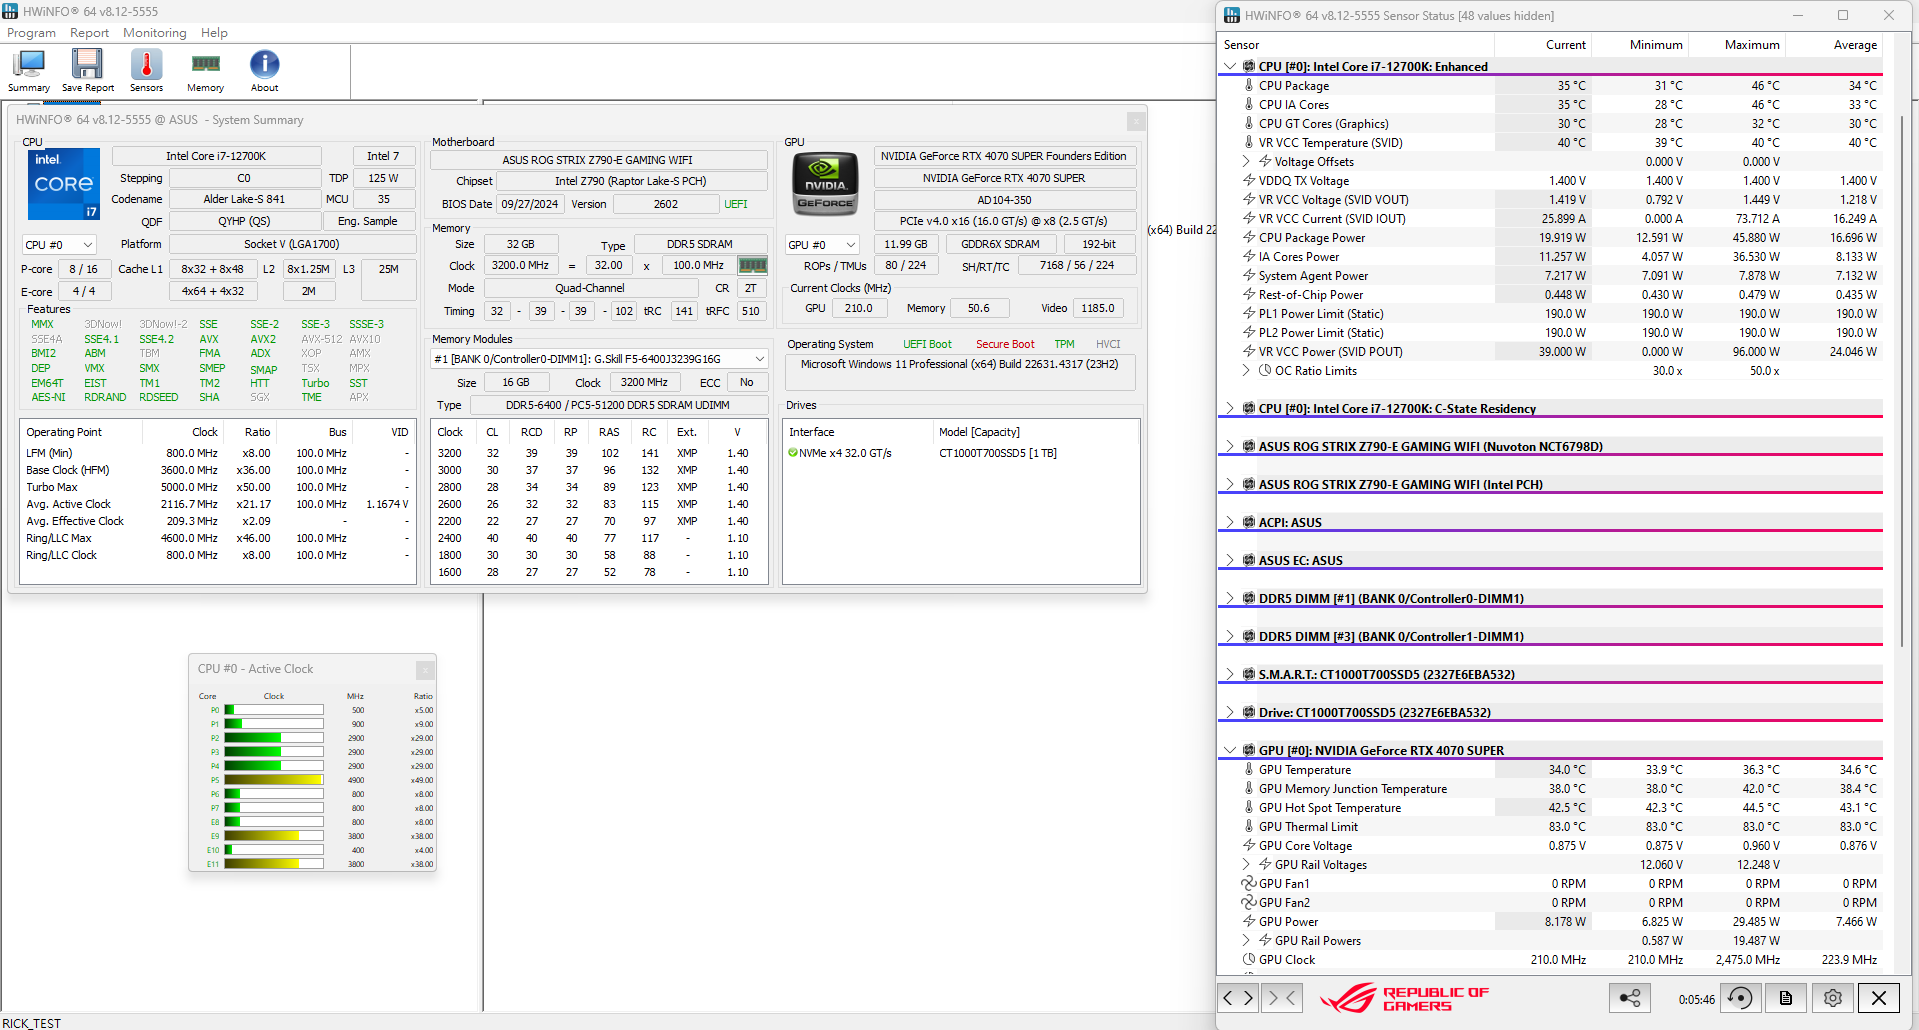Select the 3200 memory timing row
Screen dimensions: 1919x1030
point(598,454)
